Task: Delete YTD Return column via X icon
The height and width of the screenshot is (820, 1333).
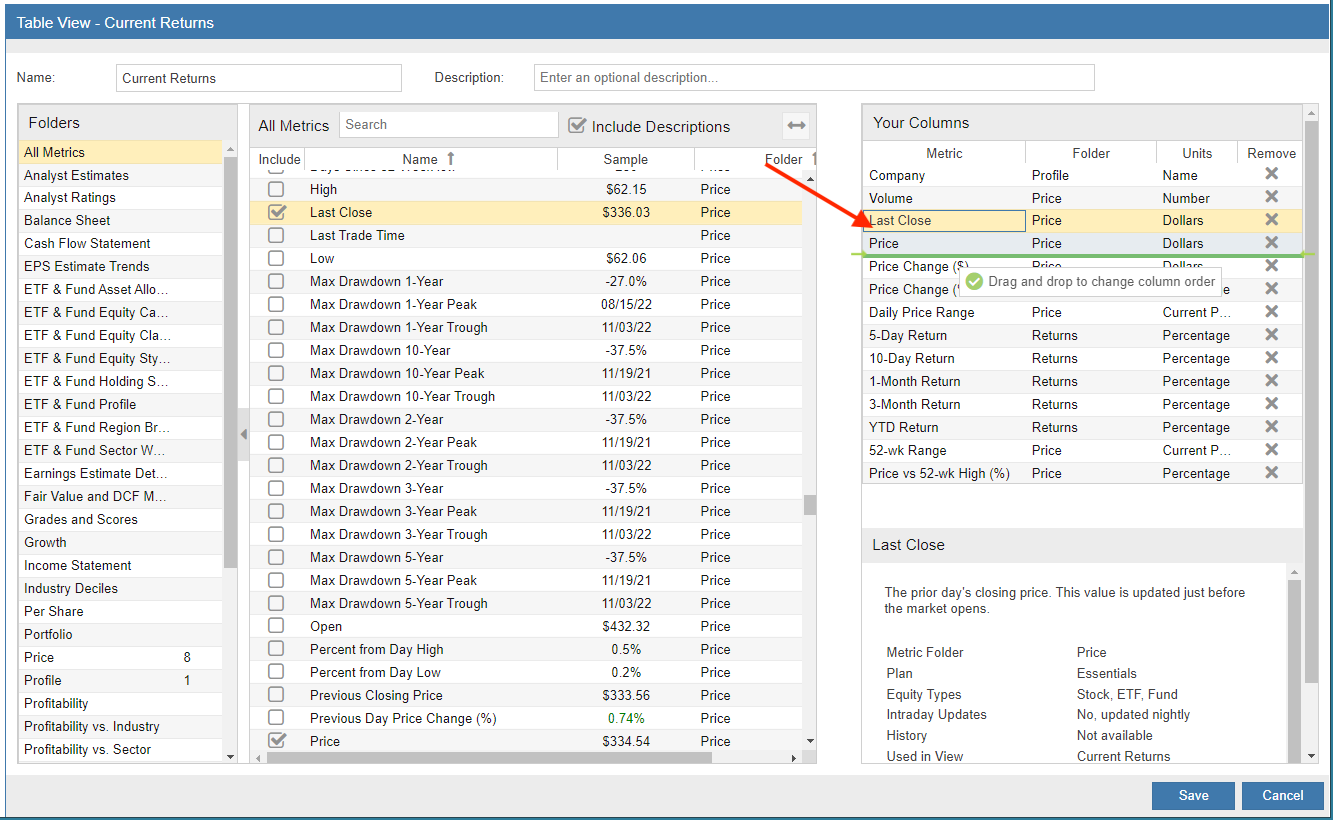Action: click(1271, 427)
